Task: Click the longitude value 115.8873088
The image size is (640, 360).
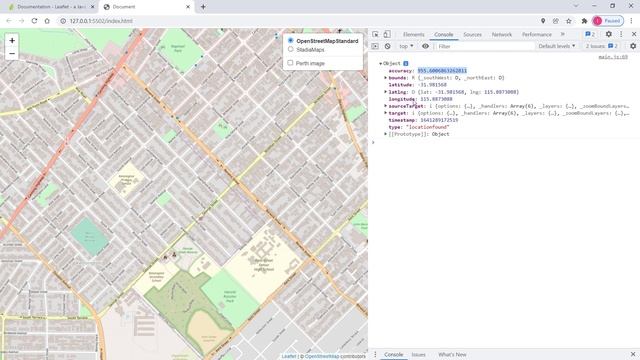Action: [436, 99]
